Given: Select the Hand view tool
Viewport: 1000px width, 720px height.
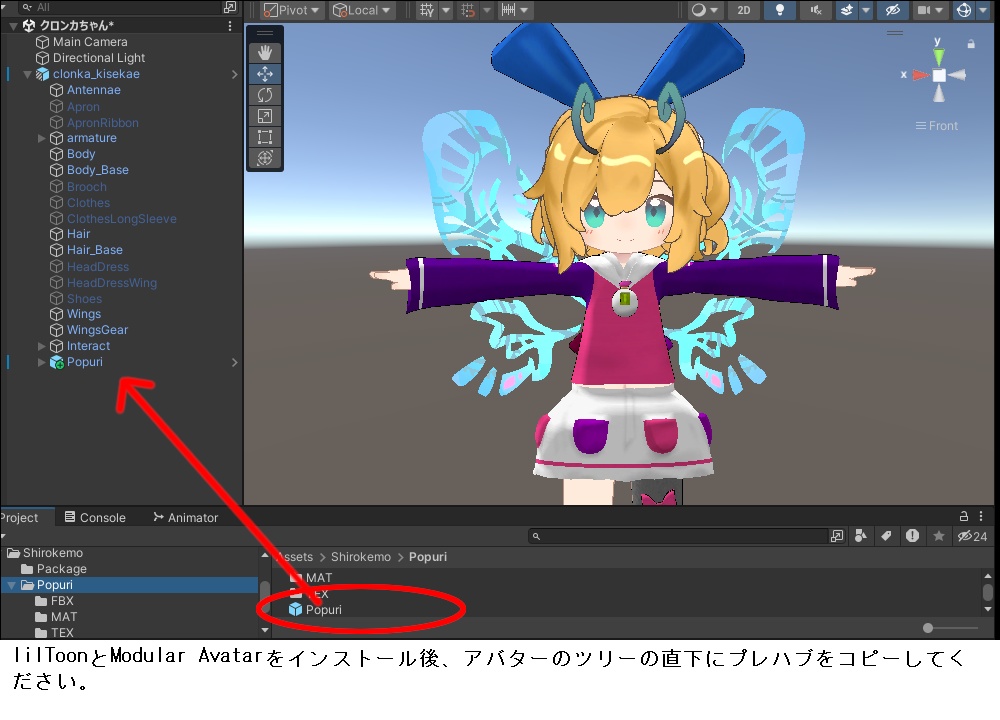Looking at the screenshot, I should 265,53.
